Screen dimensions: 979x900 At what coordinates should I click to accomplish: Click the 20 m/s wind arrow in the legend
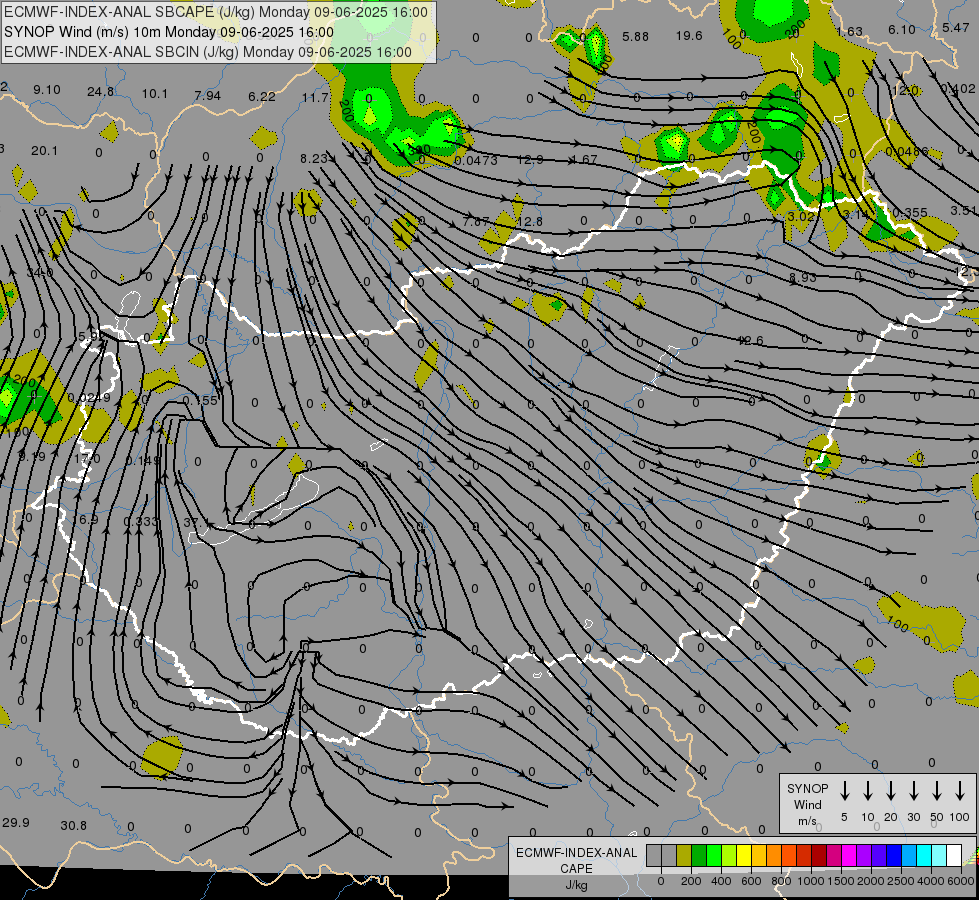click(891, 791)
